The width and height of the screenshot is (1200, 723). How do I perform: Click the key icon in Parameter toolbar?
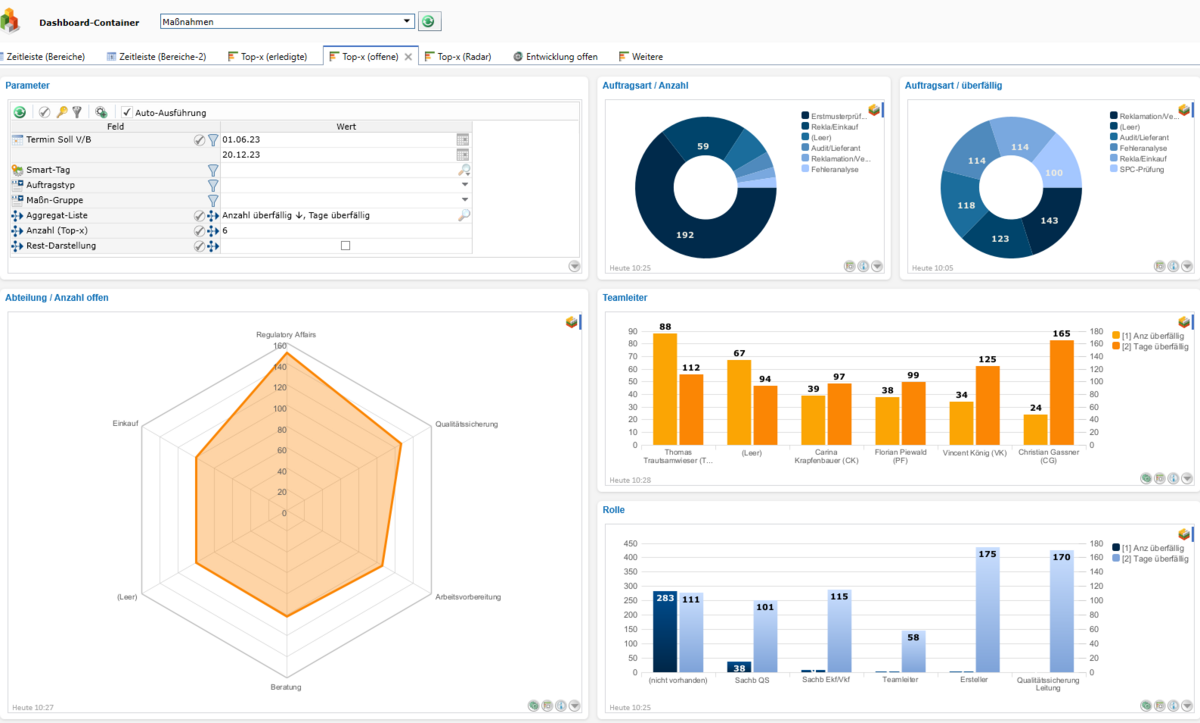pos(61,112)
